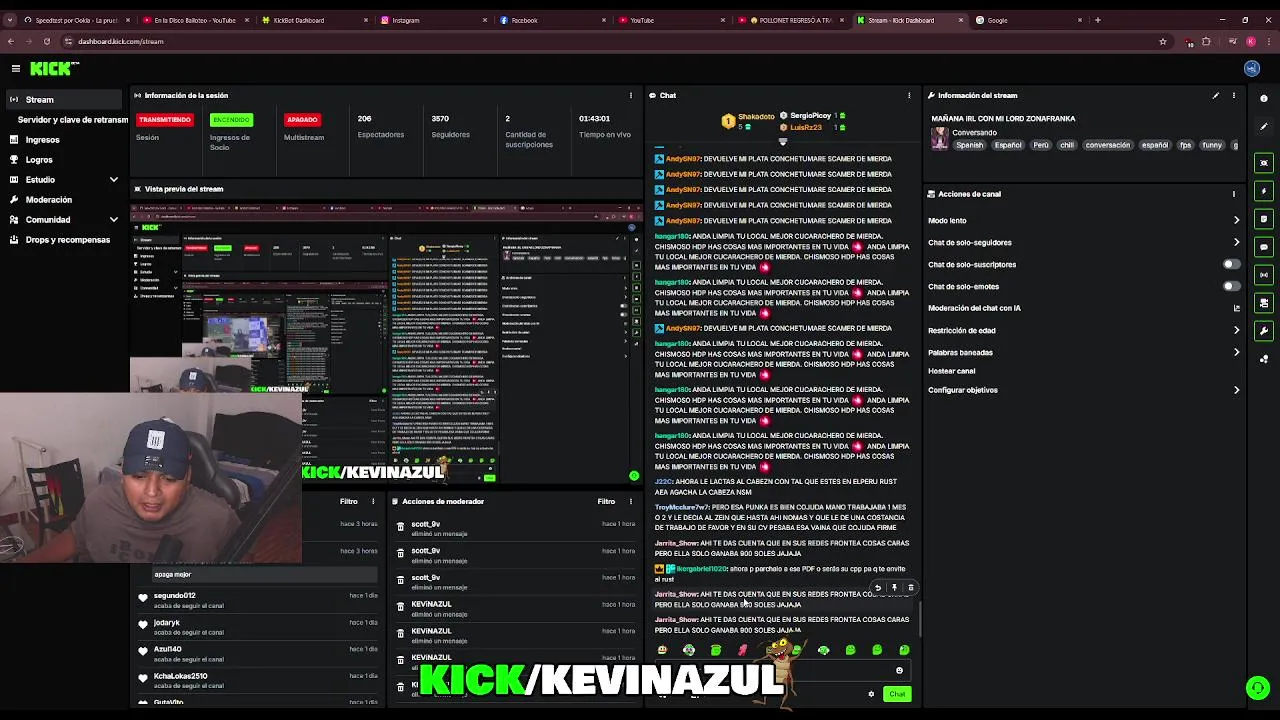1280x720 pixels.
Task: Expand Configurar objetivos settings
Action: coord(1236,390)
